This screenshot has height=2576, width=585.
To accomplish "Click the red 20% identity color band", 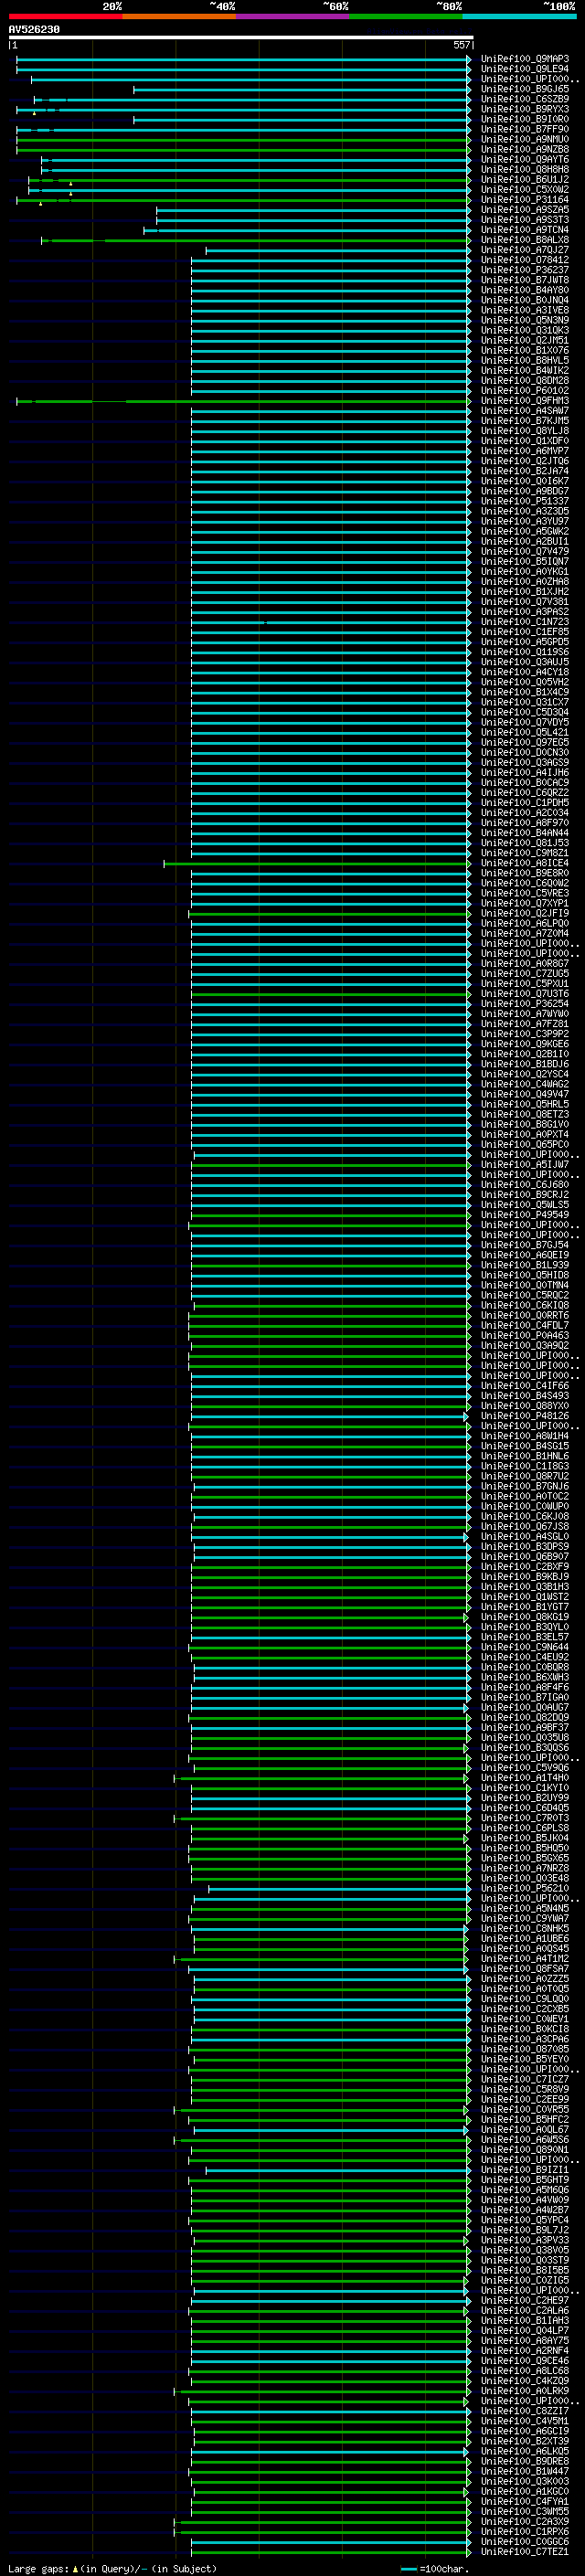I will point(65,16).
